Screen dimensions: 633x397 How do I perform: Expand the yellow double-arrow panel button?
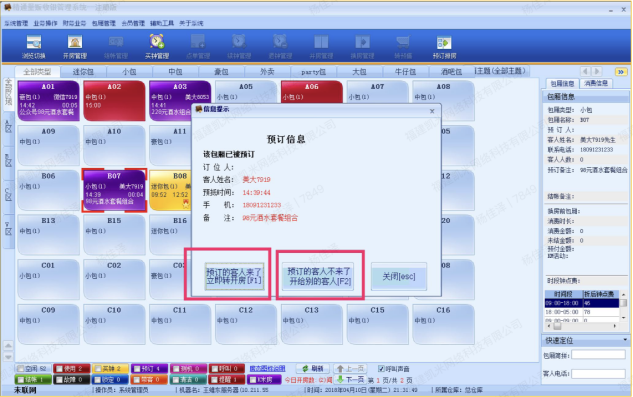point(620,71)
